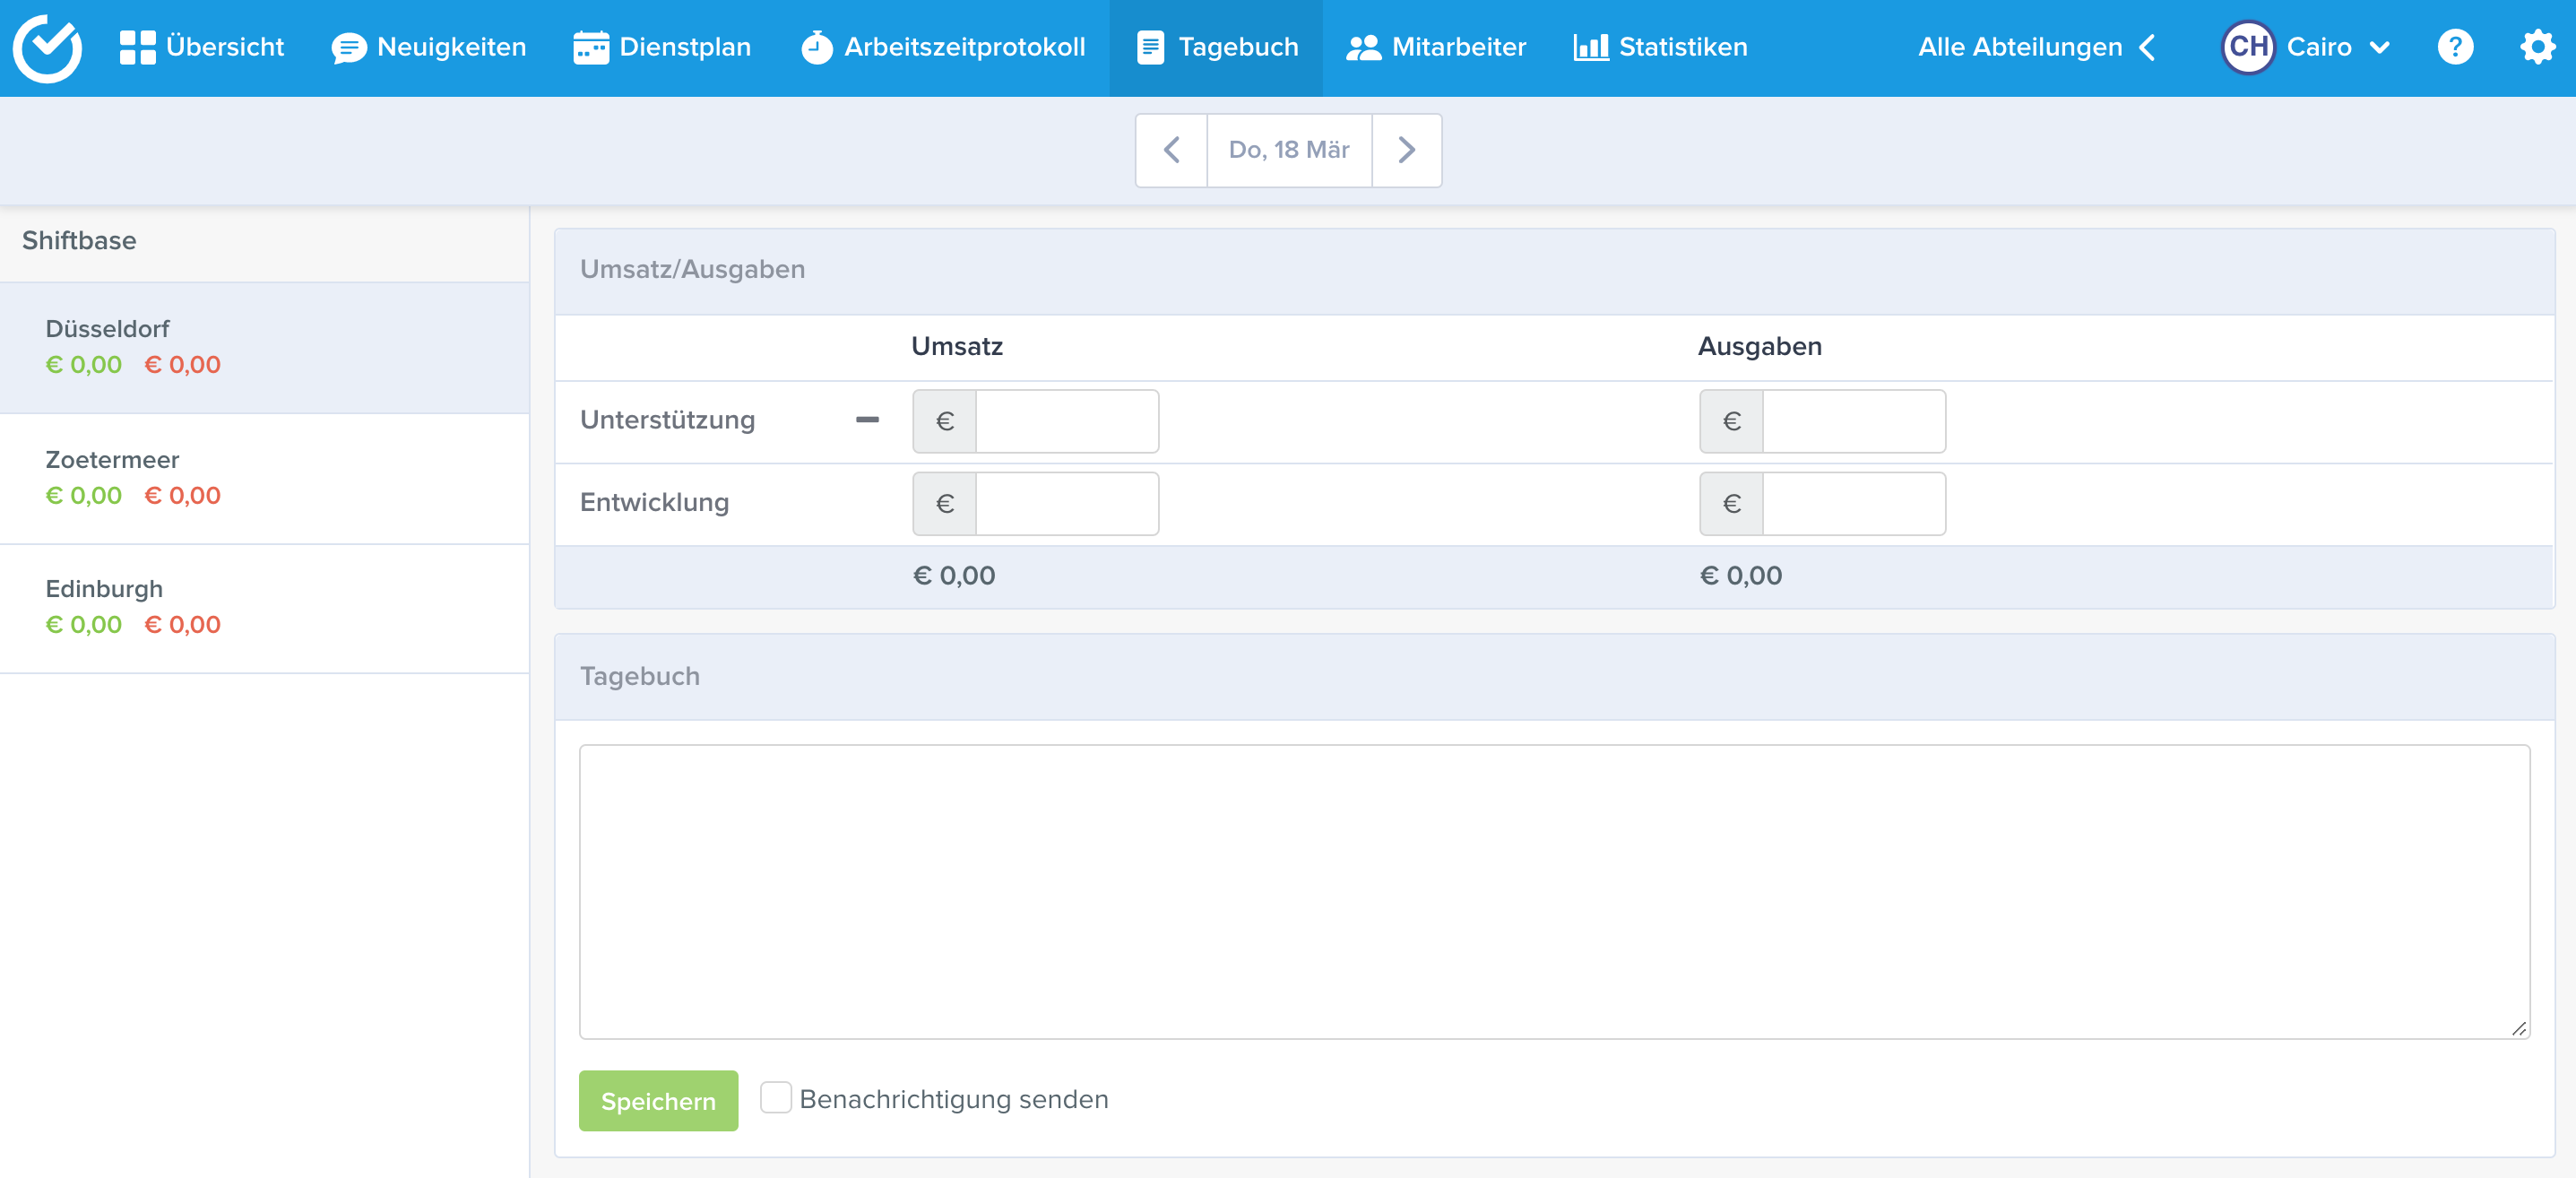Click the Tagebuch panel header

point(1554,677)
